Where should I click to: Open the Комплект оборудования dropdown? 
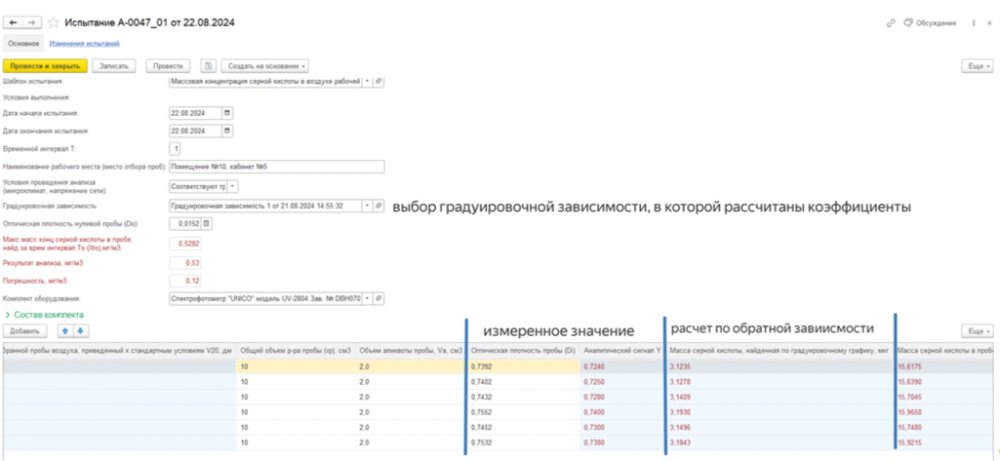(365, 298)
